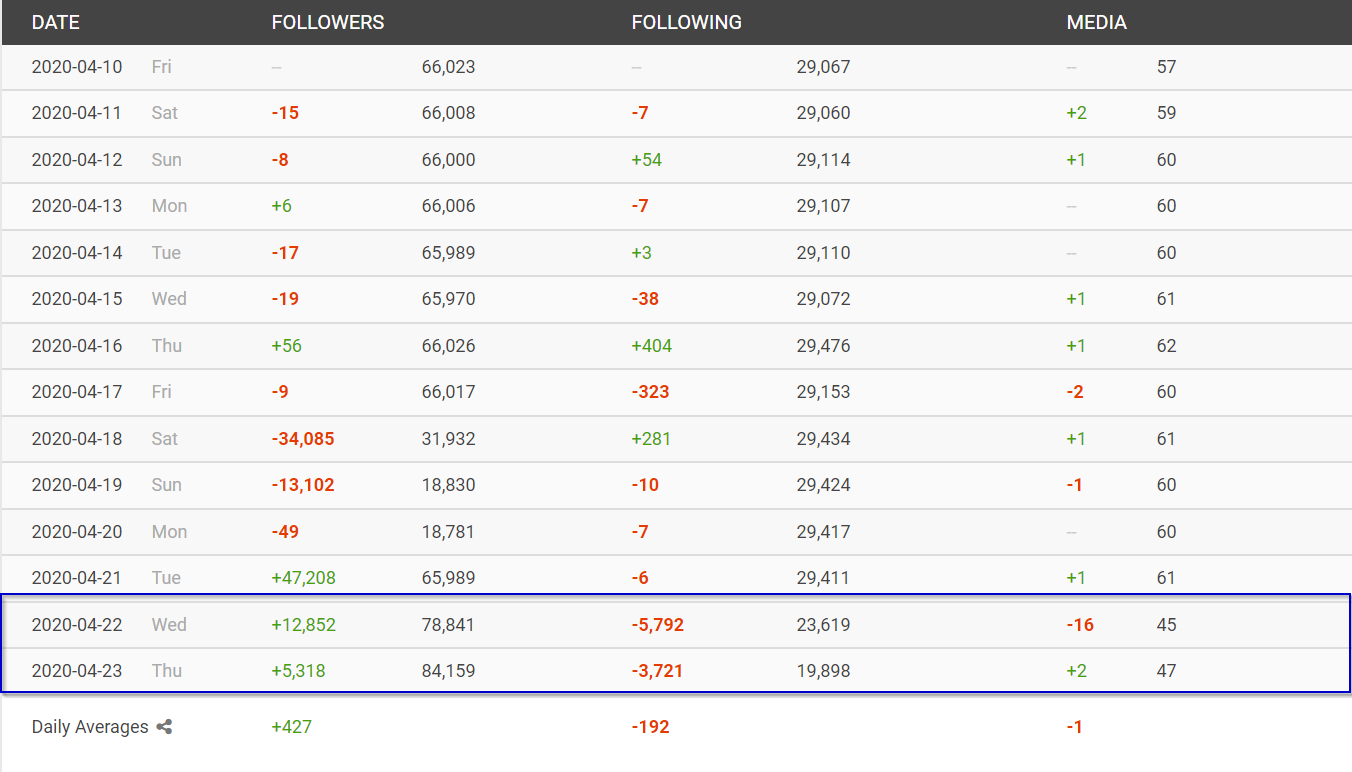Image resolution: width=1352 pixels, height=772 pixels.
Task: Click the DATE column header
Action: 56,22
